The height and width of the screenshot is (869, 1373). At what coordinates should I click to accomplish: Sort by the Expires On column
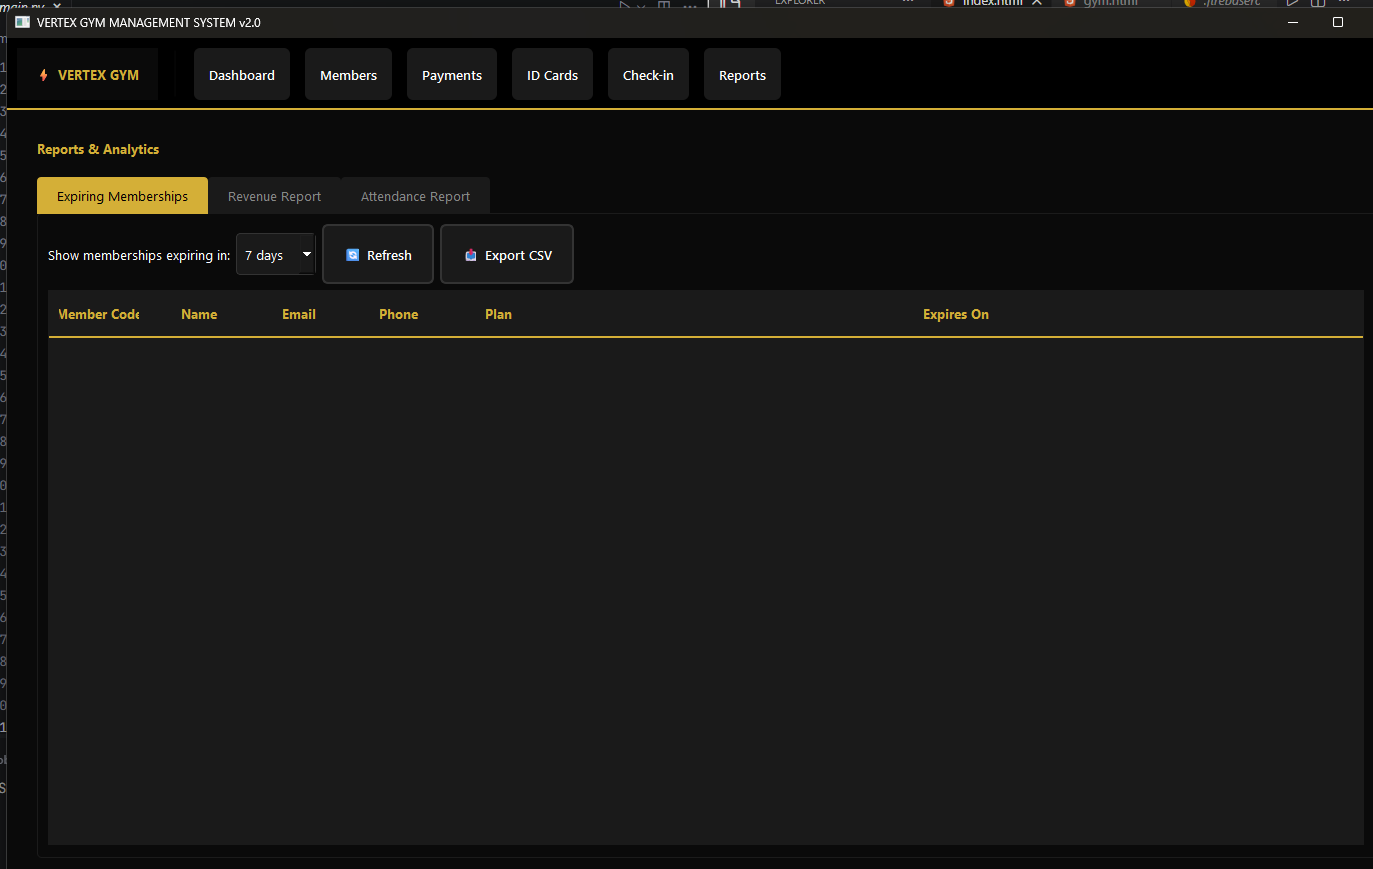pos(955,314)
